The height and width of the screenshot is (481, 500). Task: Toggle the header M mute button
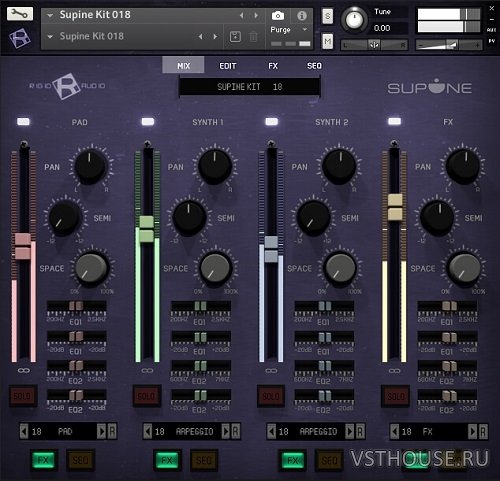point(328,41)
